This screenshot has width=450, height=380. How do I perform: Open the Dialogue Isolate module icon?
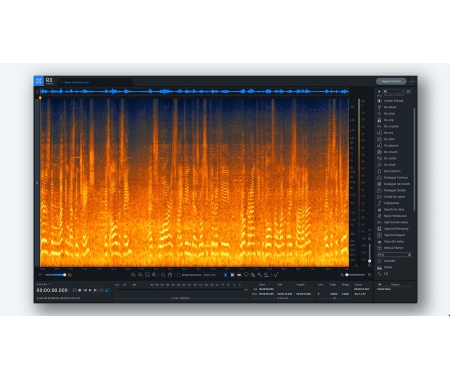[379, 190]
